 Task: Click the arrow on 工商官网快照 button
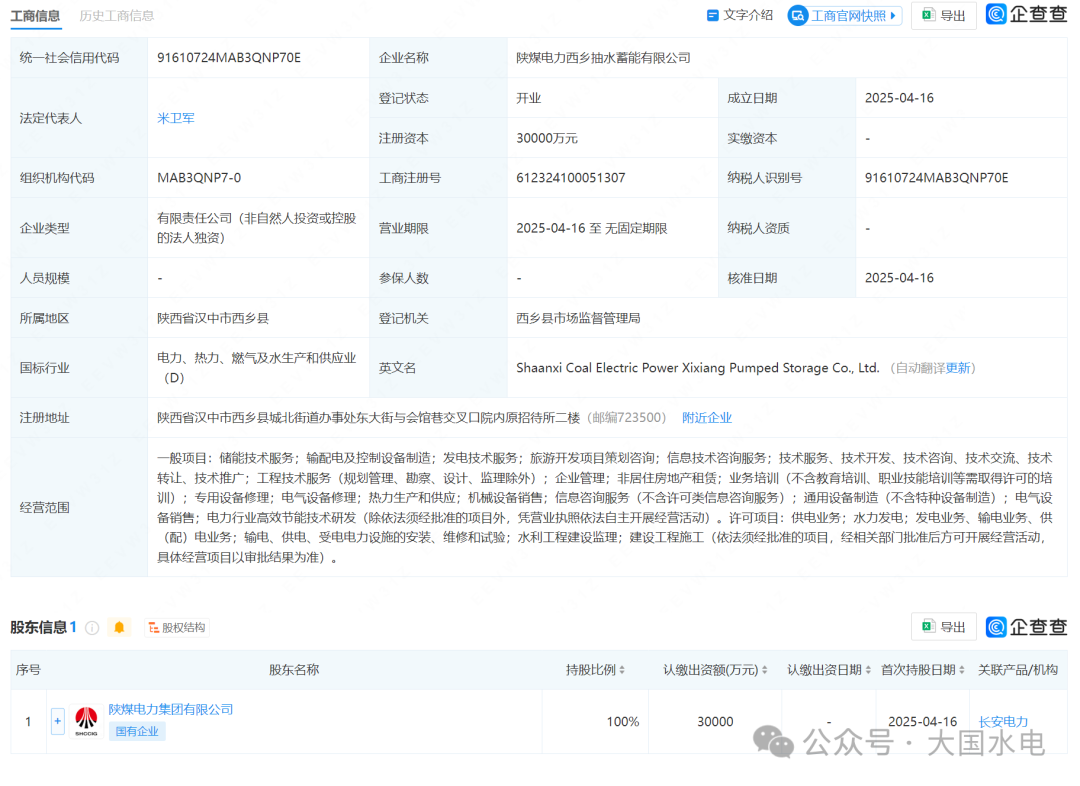coord(893,16)
